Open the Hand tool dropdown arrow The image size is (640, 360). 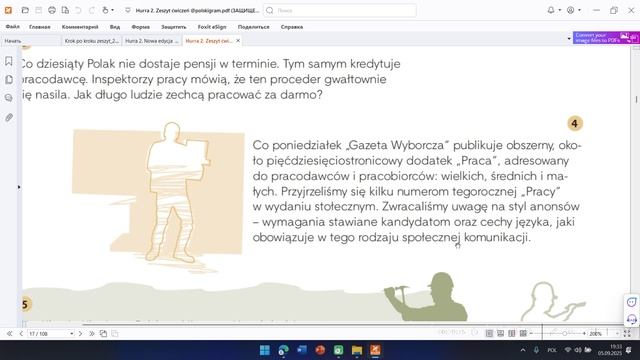click(113, 10)
